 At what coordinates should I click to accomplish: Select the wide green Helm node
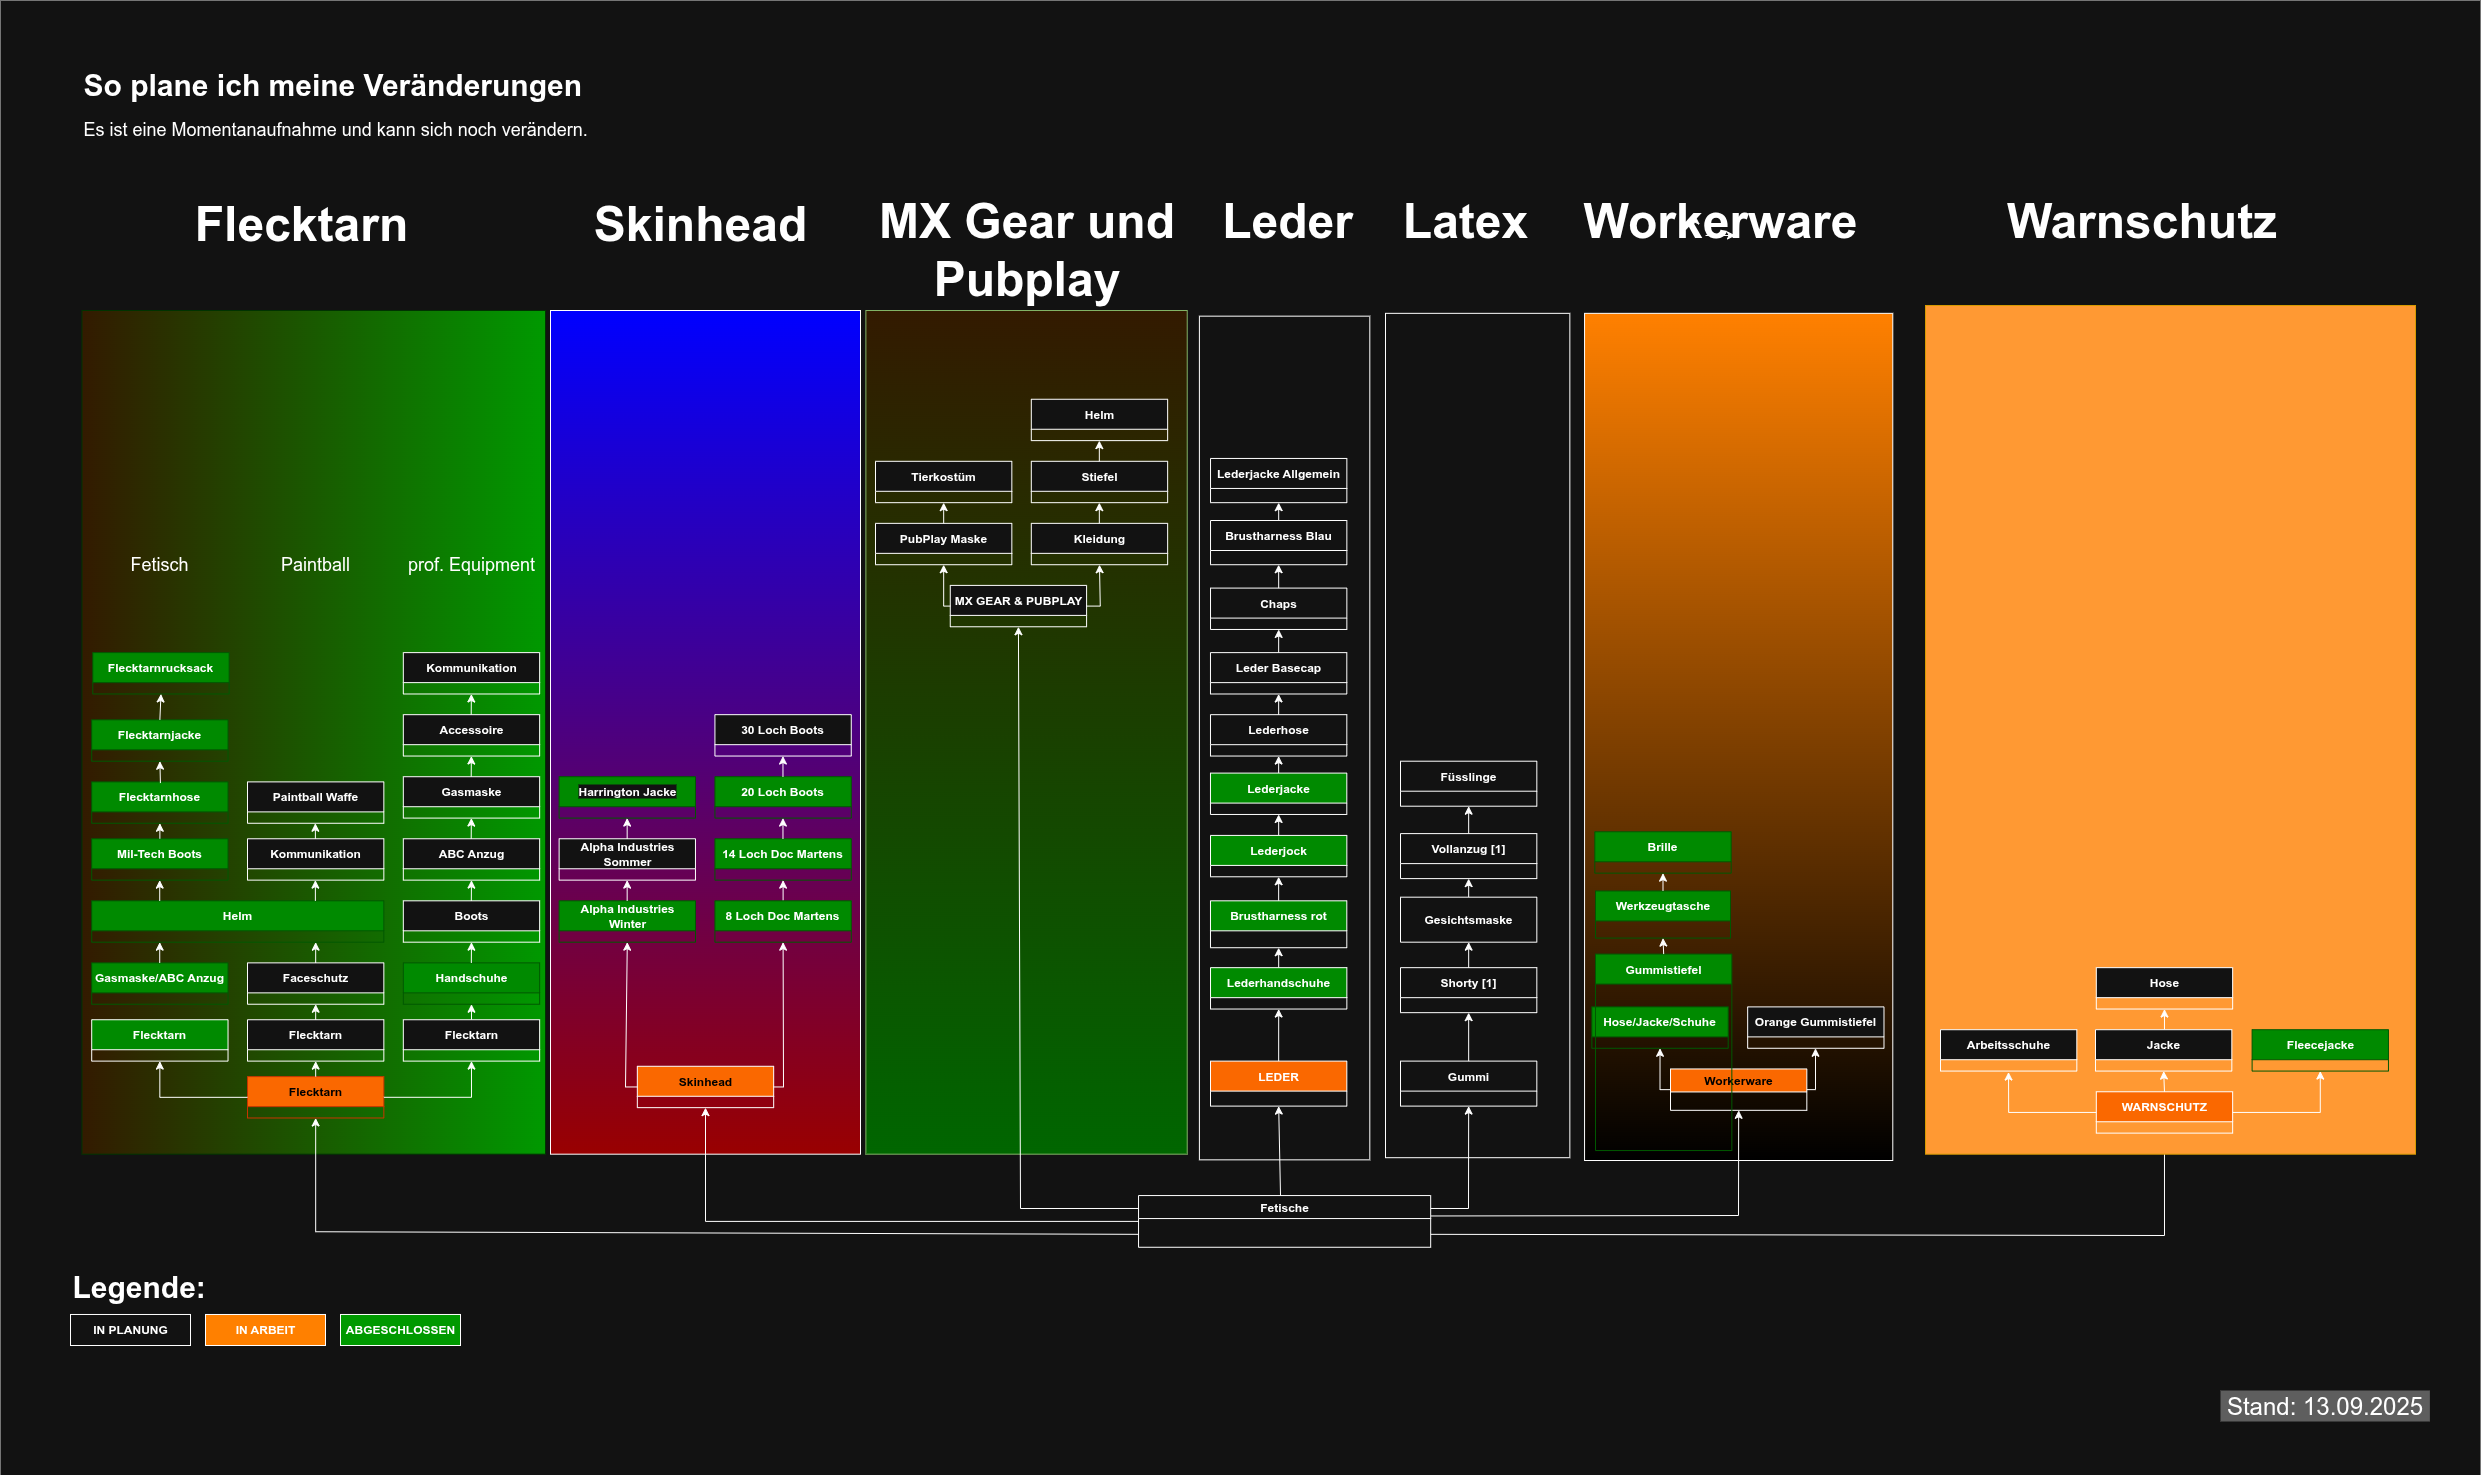click(237, 916)
